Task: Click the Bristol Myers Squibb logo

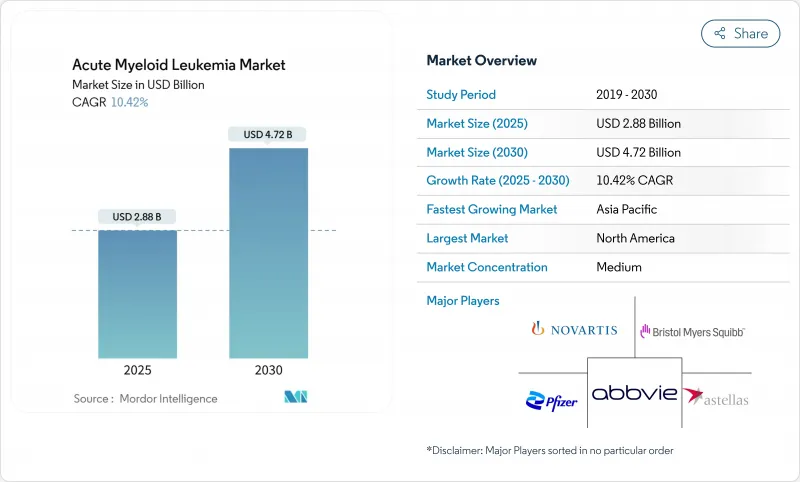Action: coord(692,331)
